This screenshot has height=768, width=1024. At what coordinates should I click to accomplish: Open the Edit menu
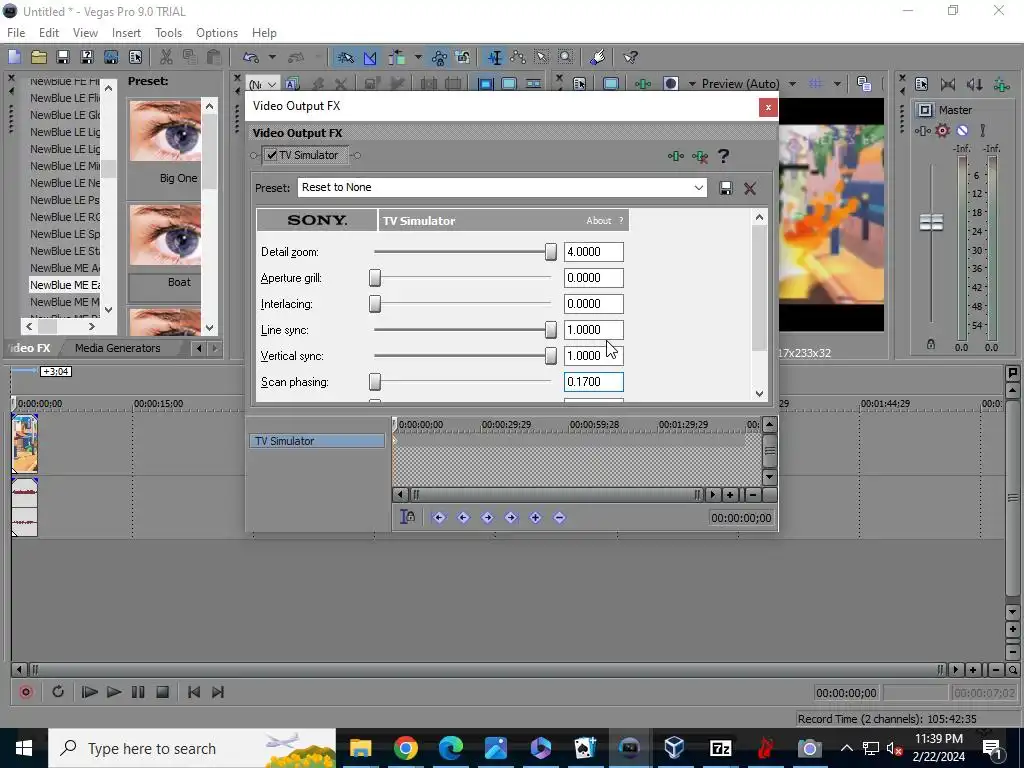coord(49,33)
